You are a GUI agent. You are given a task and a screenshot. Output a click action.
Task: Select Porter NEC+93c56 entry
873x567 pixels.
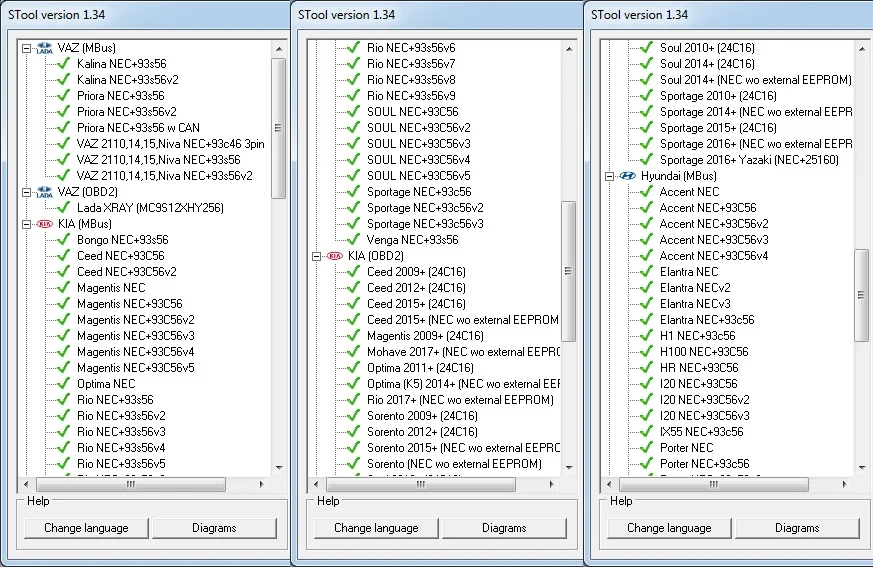704,464
